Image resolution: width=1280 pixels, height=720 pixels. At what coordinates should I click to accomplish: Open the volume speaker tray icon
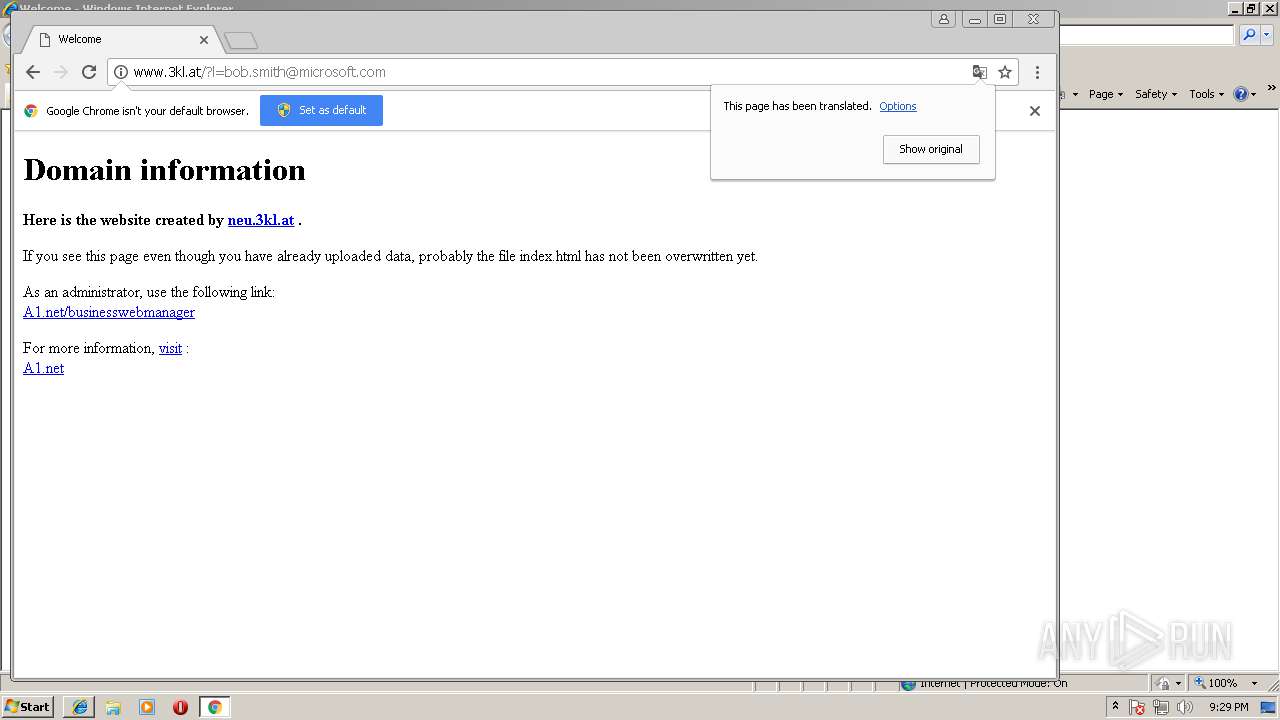(1185, 707)
